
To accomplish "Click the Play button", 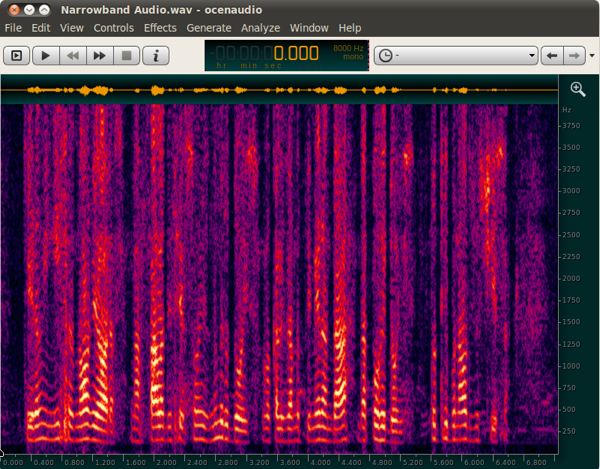I will [46, 56].
